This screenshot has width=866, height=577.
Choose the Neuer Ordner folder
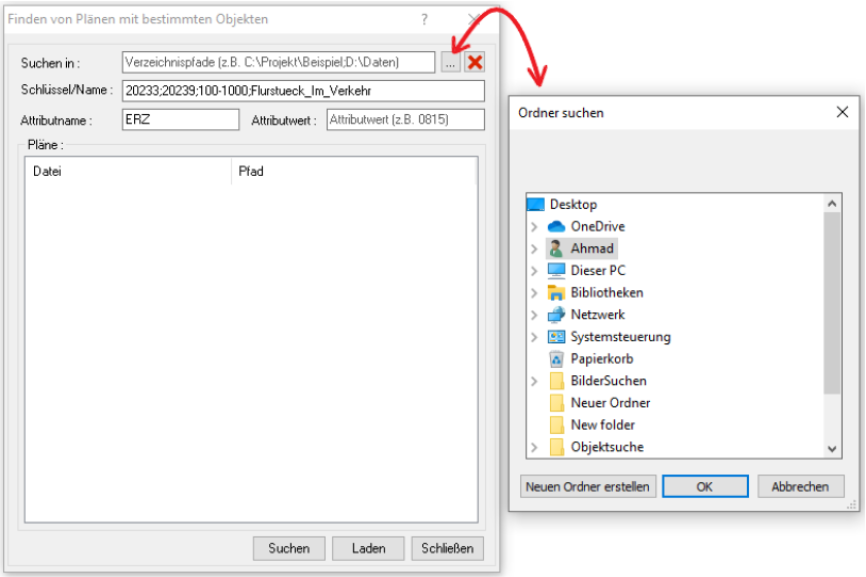pos(610,403)
